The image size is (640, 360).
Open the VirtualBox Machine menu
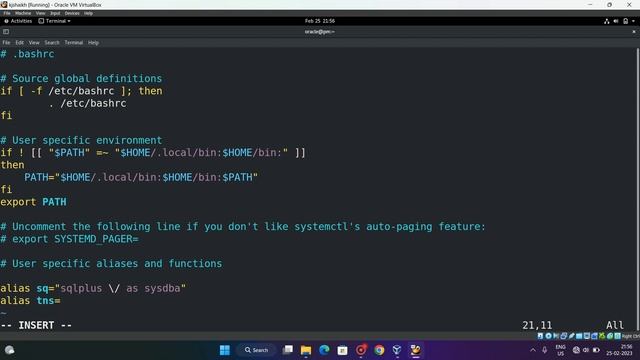23,13
